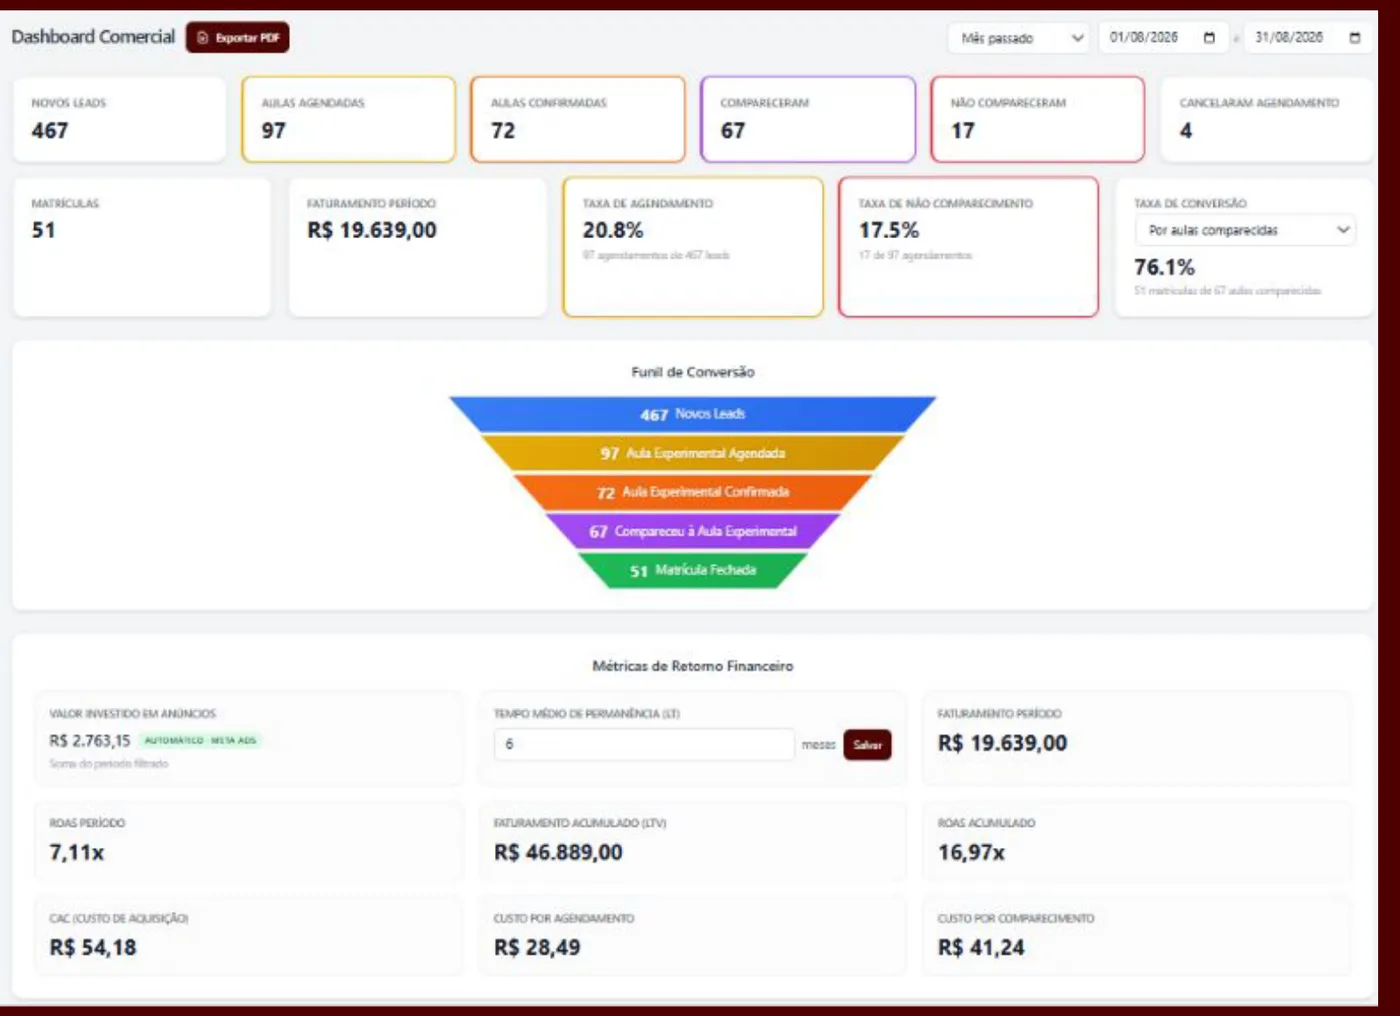Click the blue Novos Leads funnel segment

693,414
